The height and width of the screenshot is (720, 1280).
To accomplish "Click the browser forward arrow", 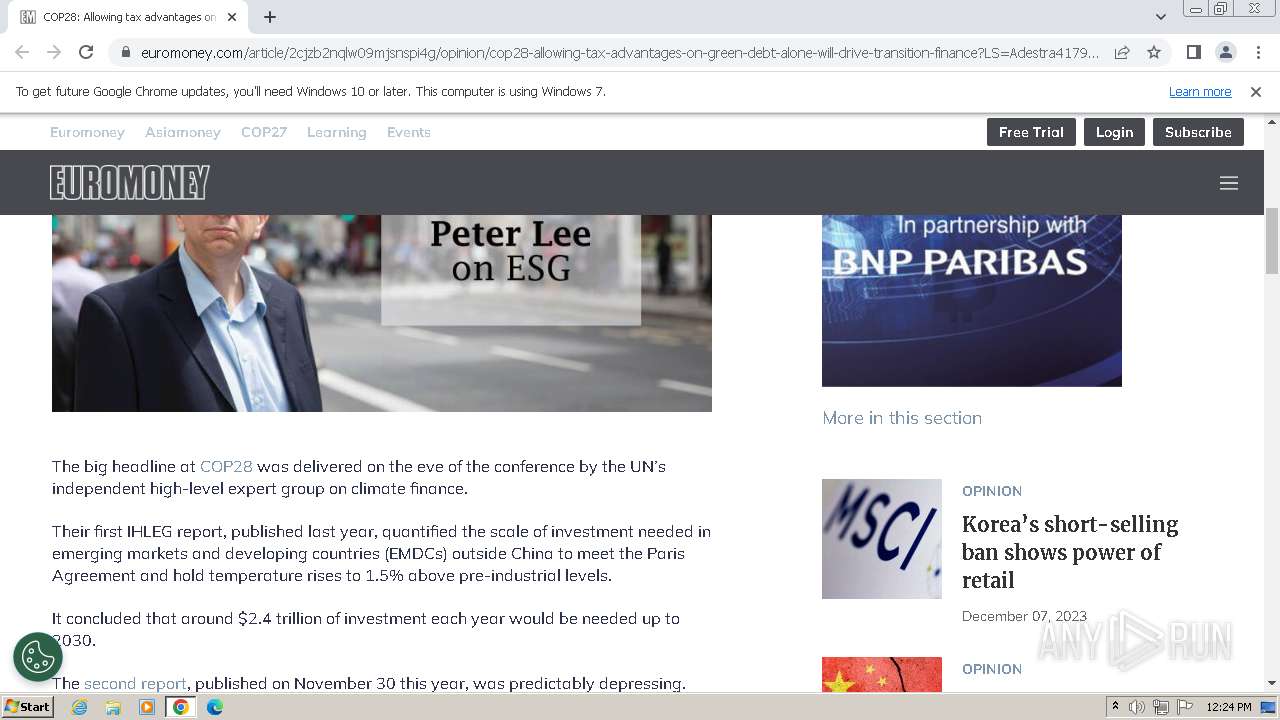I will point(54,52).
